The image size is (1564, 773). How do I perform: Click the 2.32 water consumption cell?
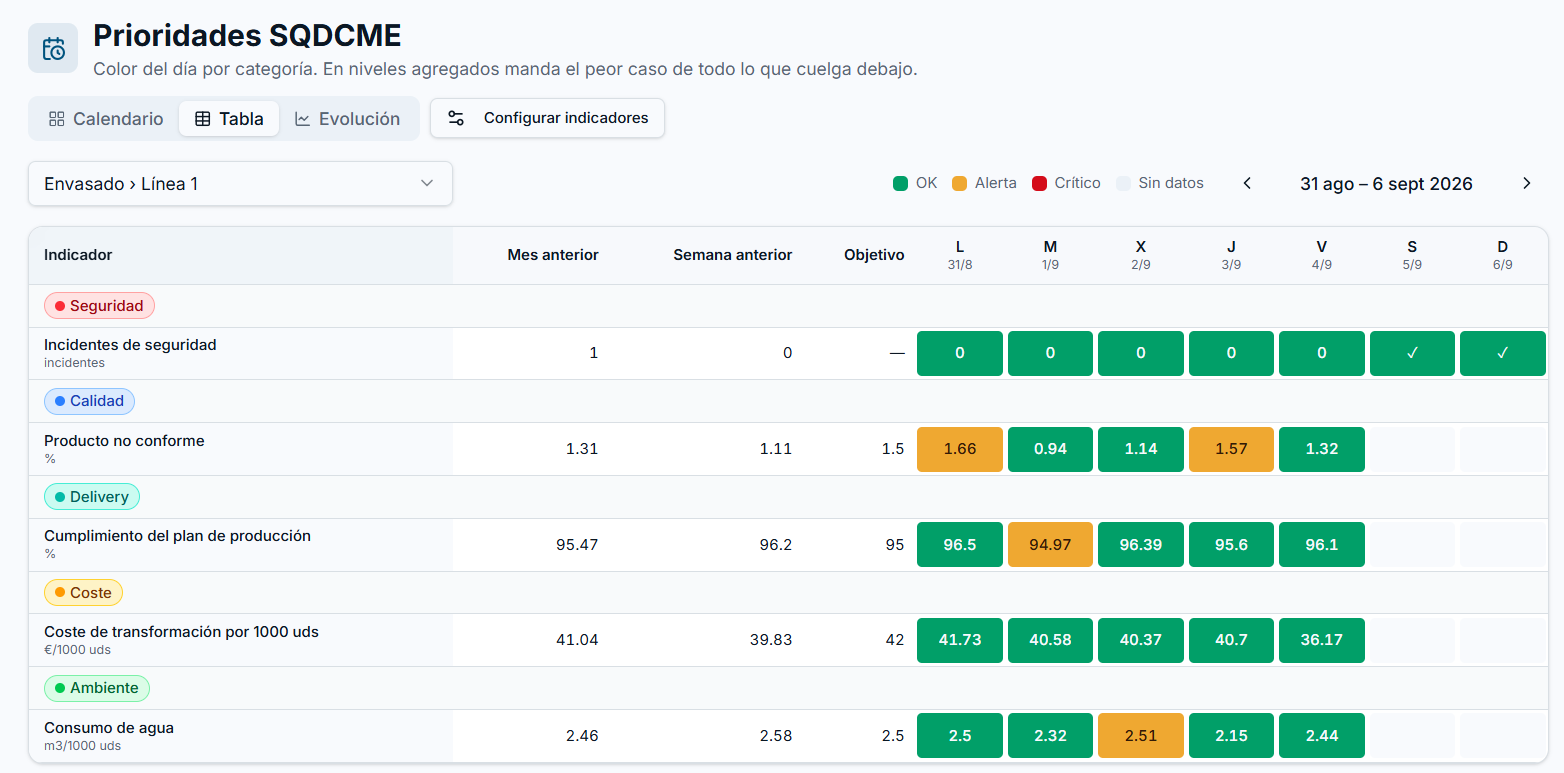pos(1050,736)
